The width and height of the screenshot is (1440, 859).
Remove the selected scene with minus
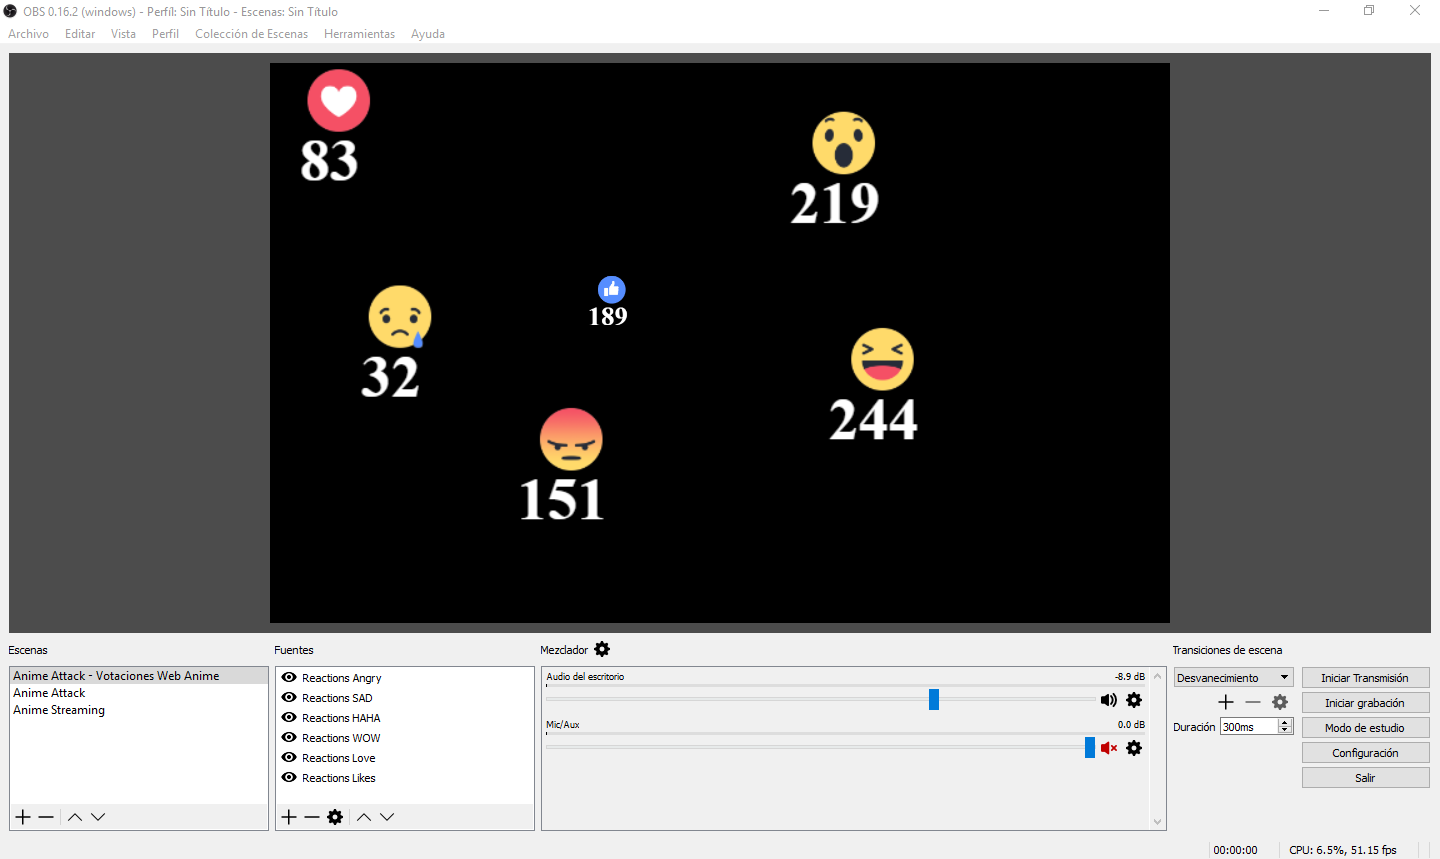tap(46, 817)
